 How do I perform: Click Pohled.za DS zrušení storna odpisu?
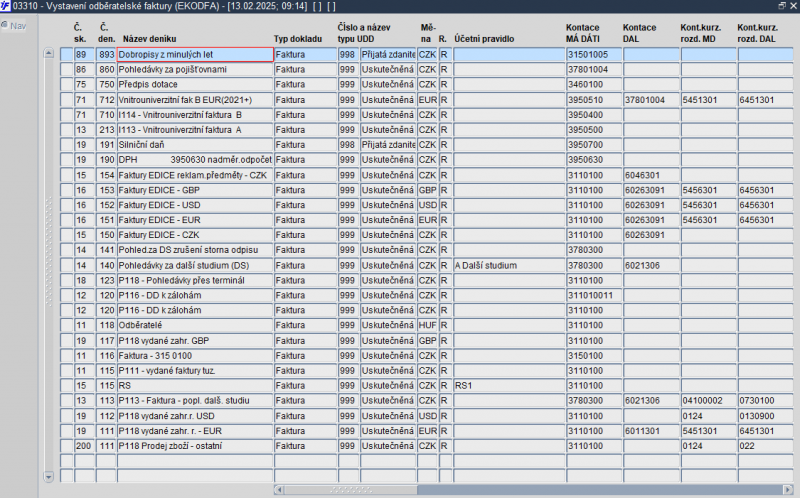[195, 250]
